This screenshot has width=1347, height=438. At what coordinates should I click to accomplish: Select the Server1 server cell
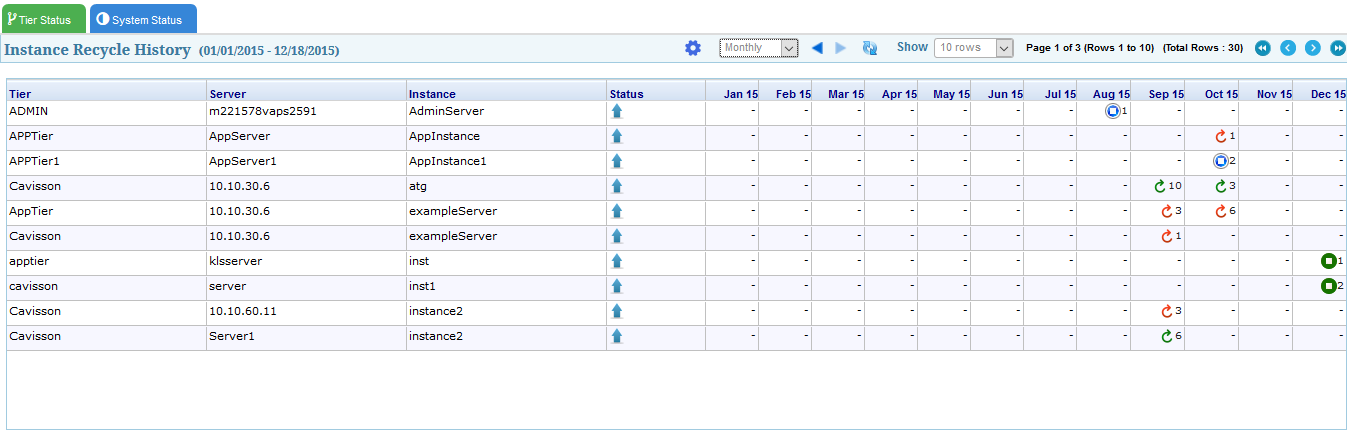[306, 336]
